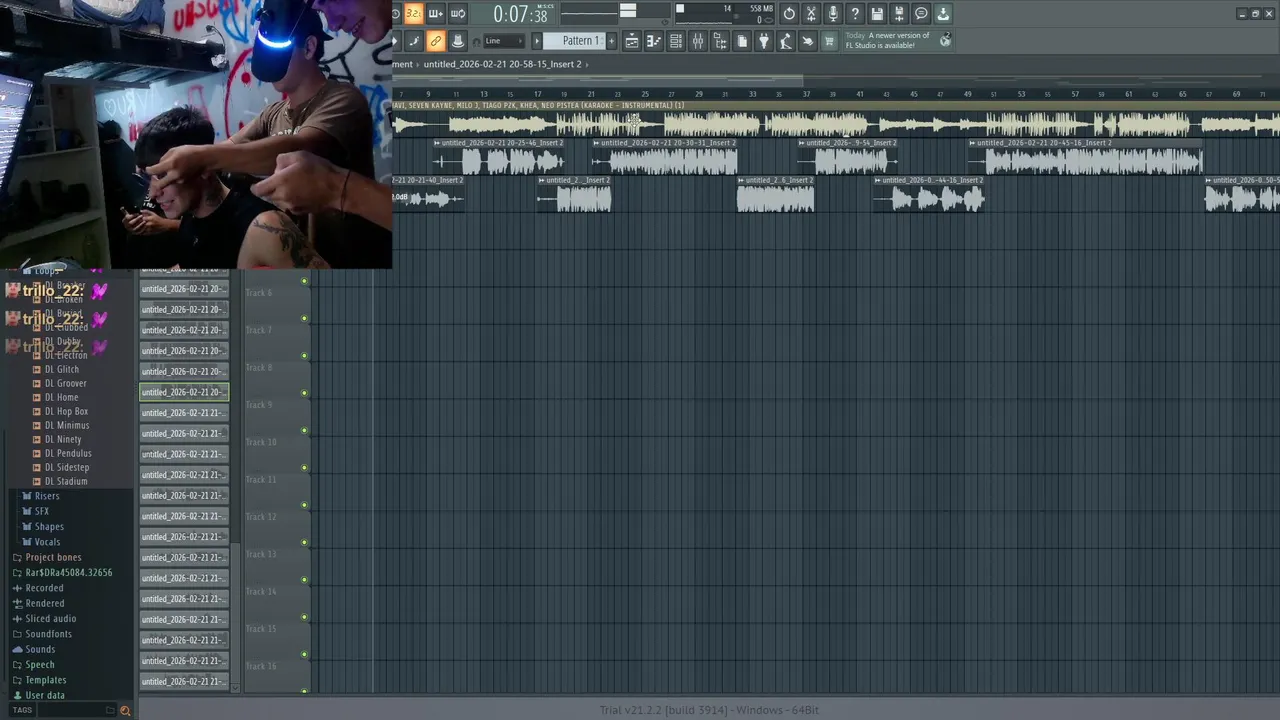Select highlighted untitled_2026-02-21 picker item

click(x=184, y=392)
